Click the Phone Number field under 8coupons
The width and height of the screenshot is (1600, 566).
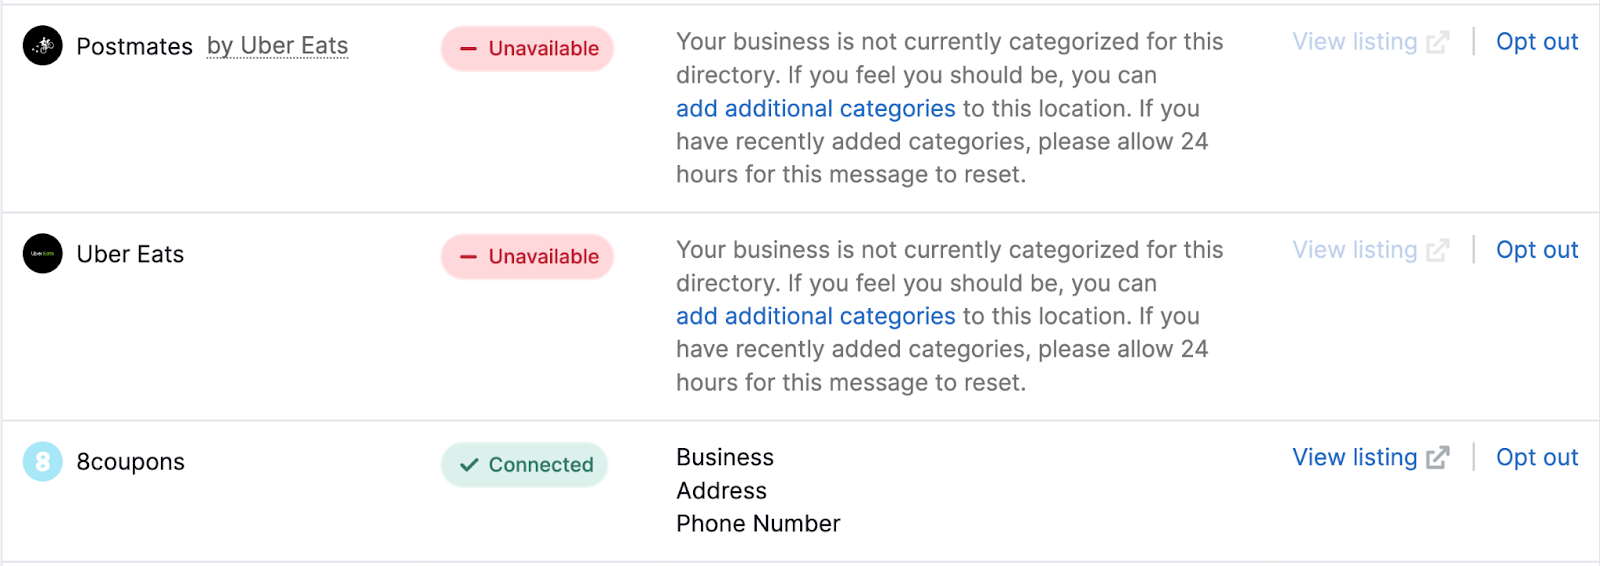(758, 524)
